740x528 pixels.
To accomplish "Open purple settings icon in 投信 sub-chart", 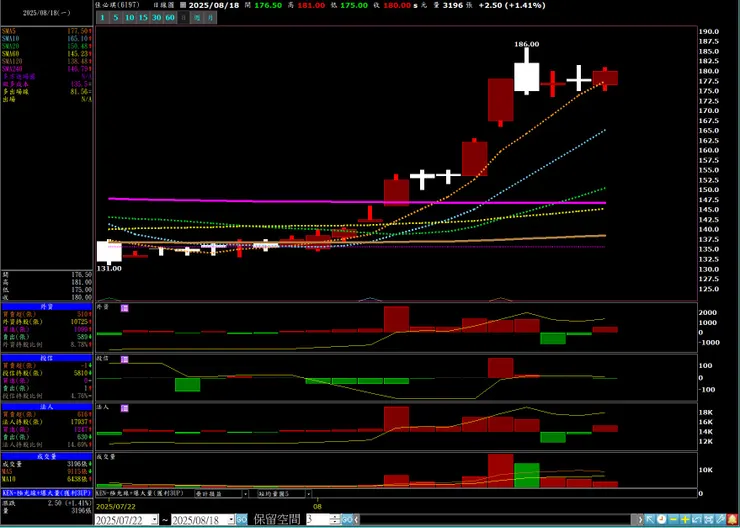I will [125, 360].
